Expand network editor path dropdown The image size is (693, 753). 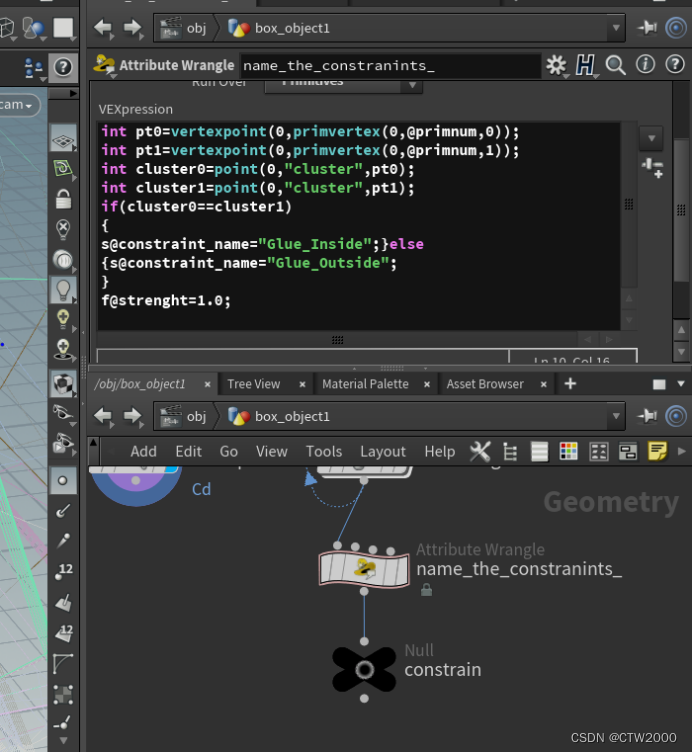coord(616,416)
